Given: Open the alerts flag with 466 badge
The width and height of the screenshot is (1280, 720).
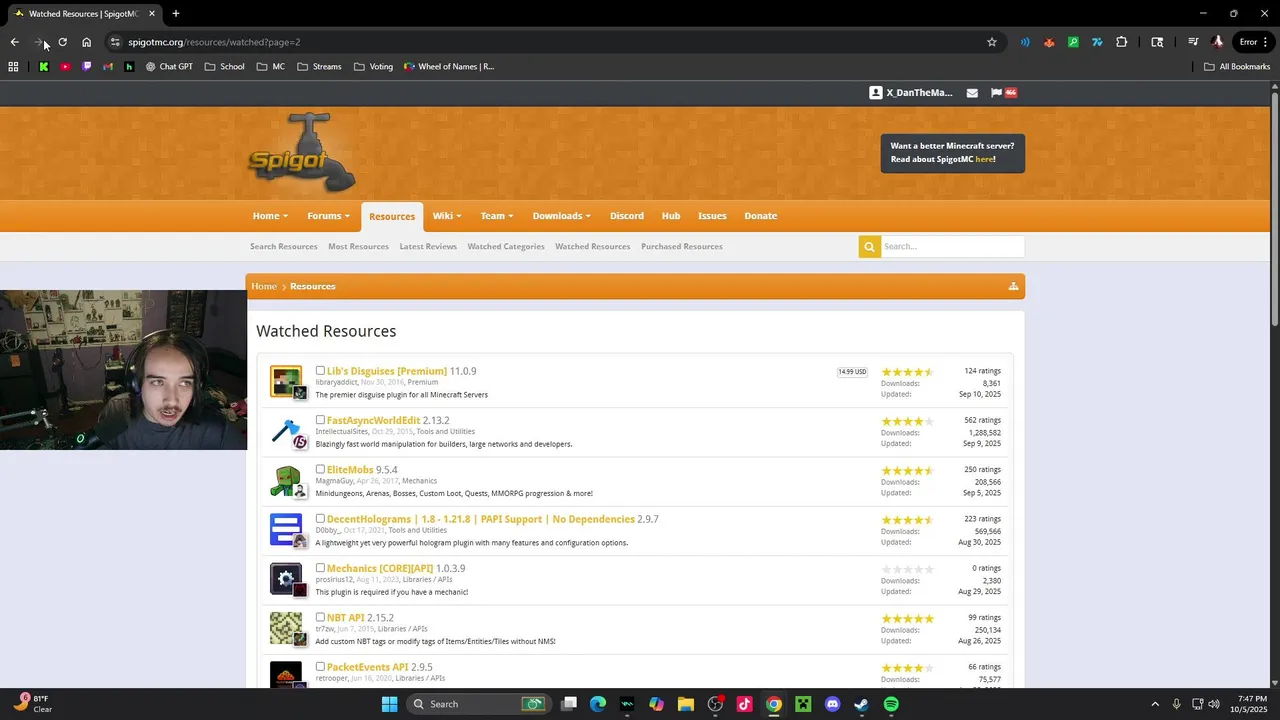Looking at the screenshot, I should click(x=1003, y=93).
